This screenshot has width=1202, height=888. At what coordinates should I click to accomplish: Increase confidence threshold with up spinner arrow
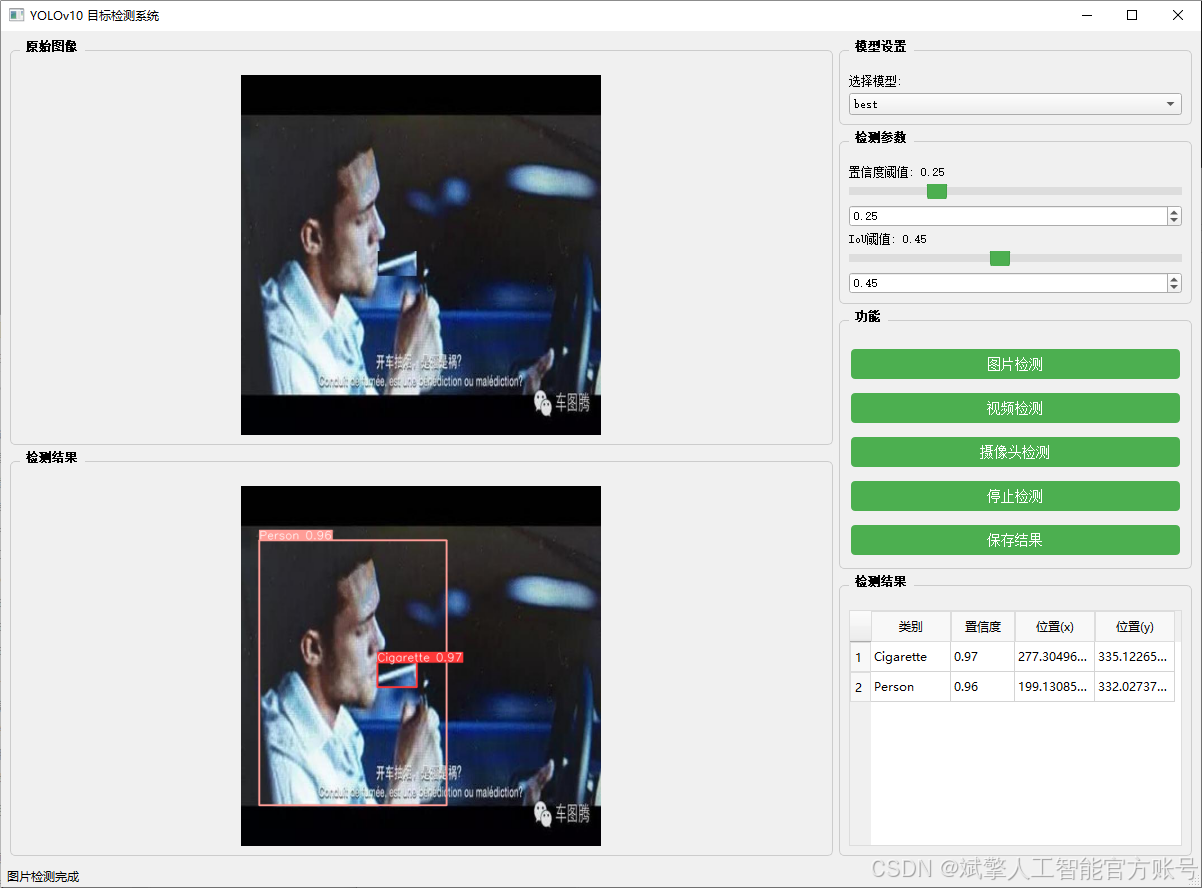1174,212
